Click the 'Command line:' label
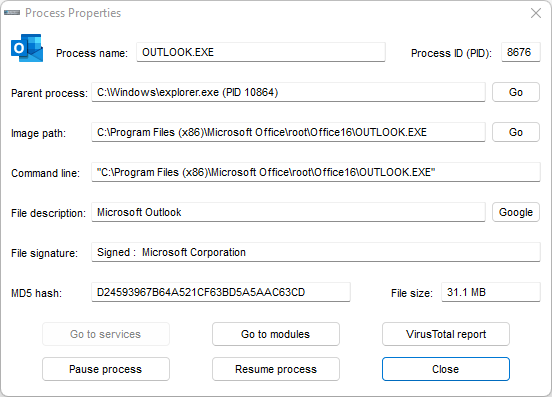The height and width of the screenshot is (397, 552). point(45,173)
